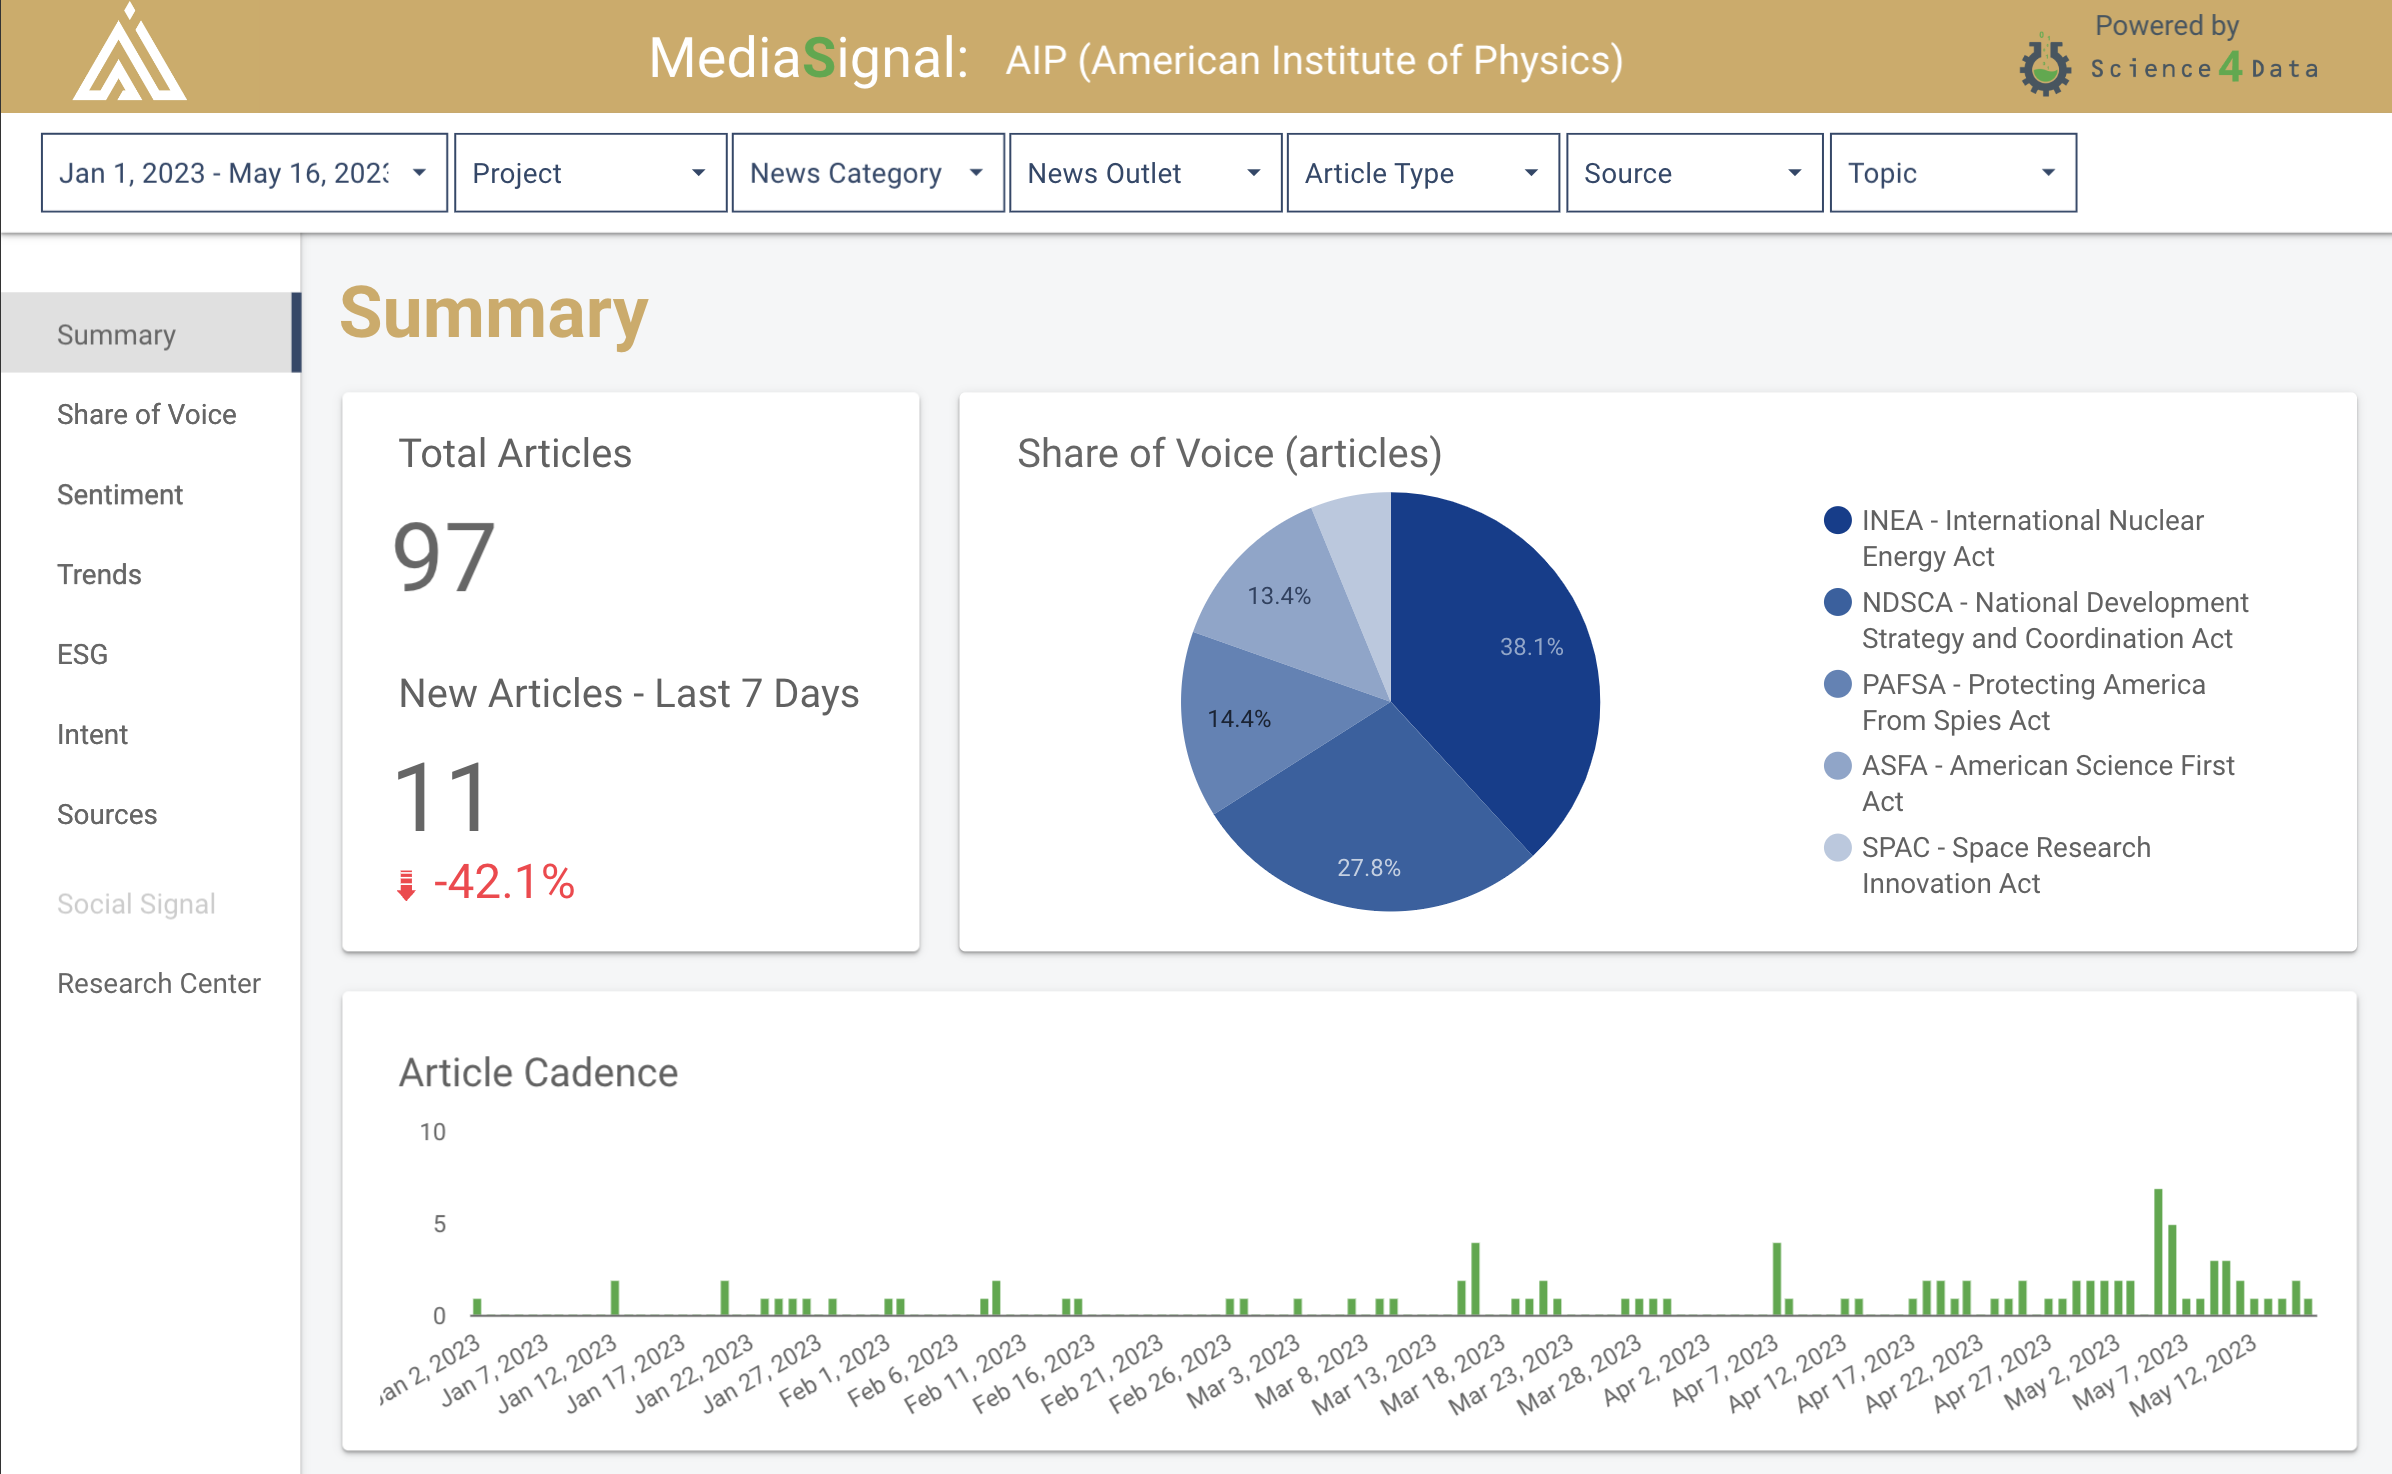This screenshot has height=1474, width=2392.
Task: Click the greyed Social Signal item
Action: pos(136,904)
